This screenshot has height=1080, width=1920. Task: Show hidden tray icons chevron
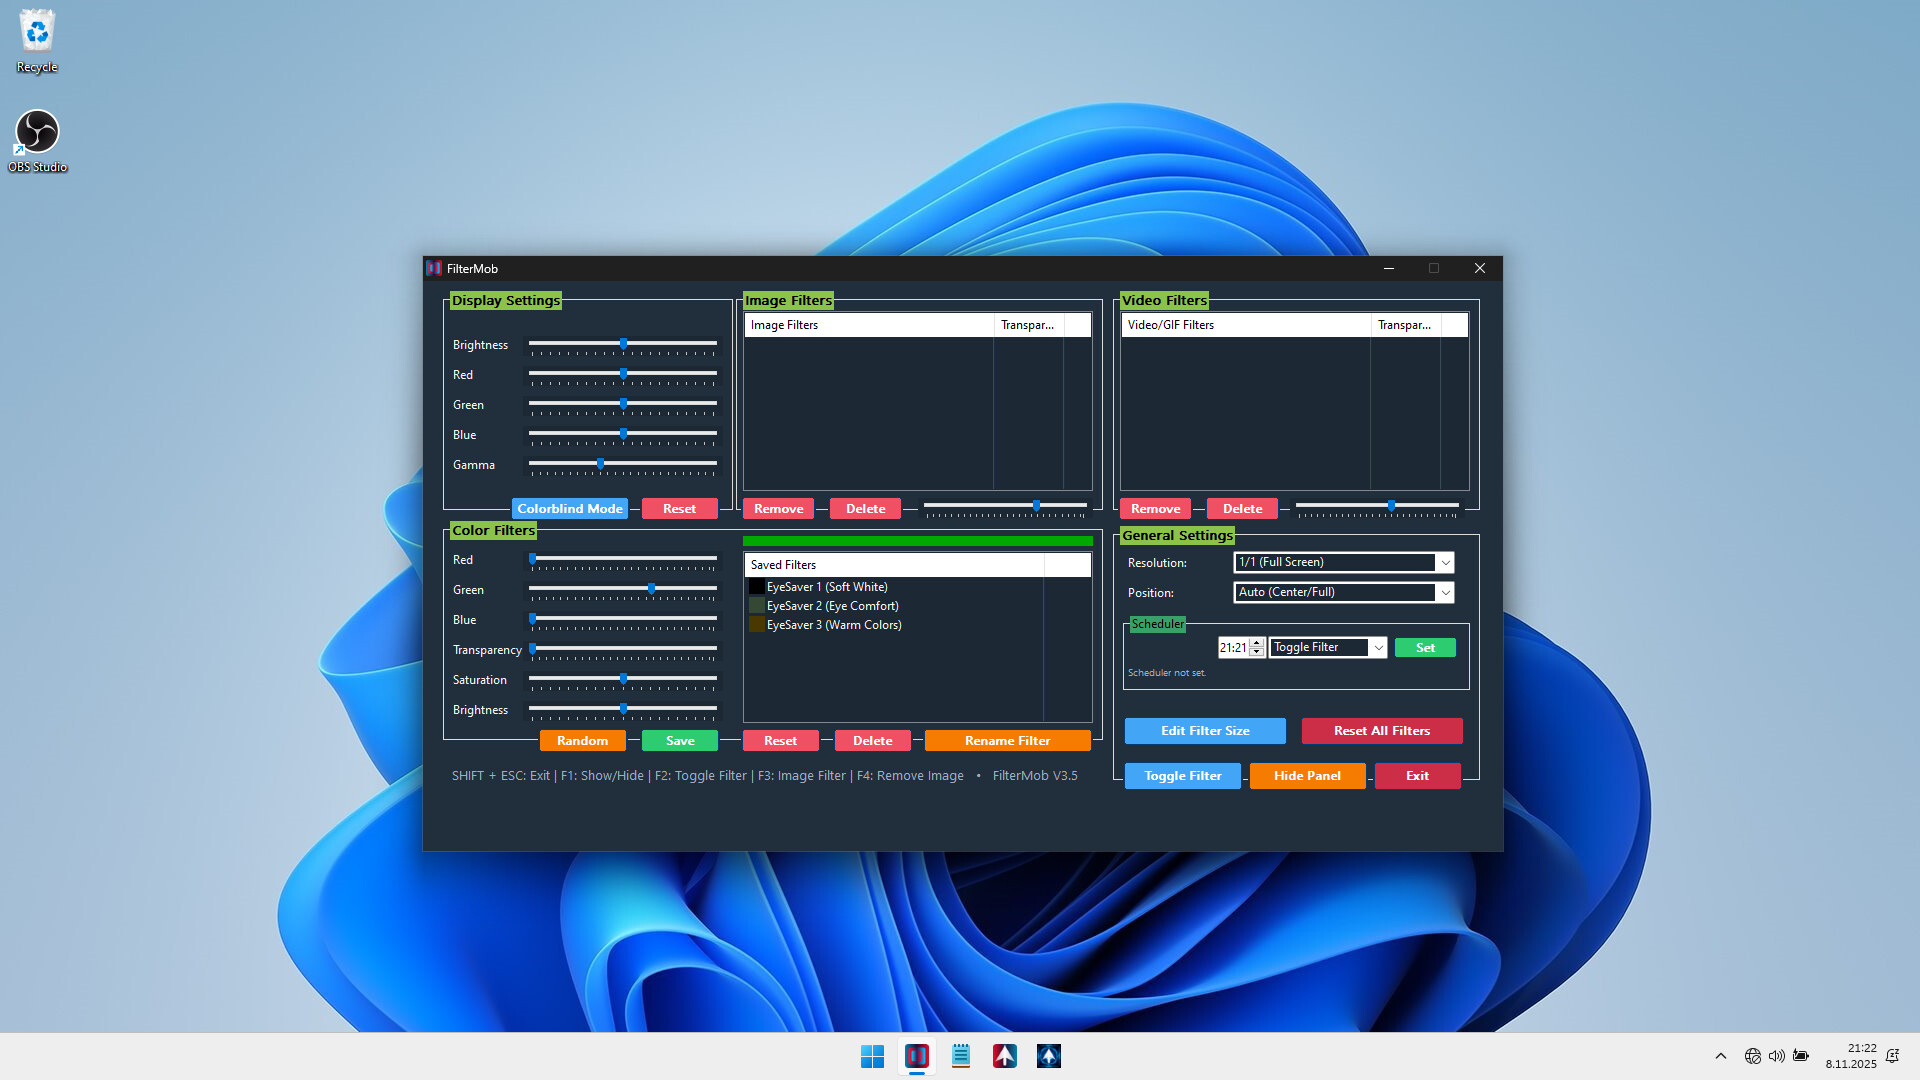1720,1056
